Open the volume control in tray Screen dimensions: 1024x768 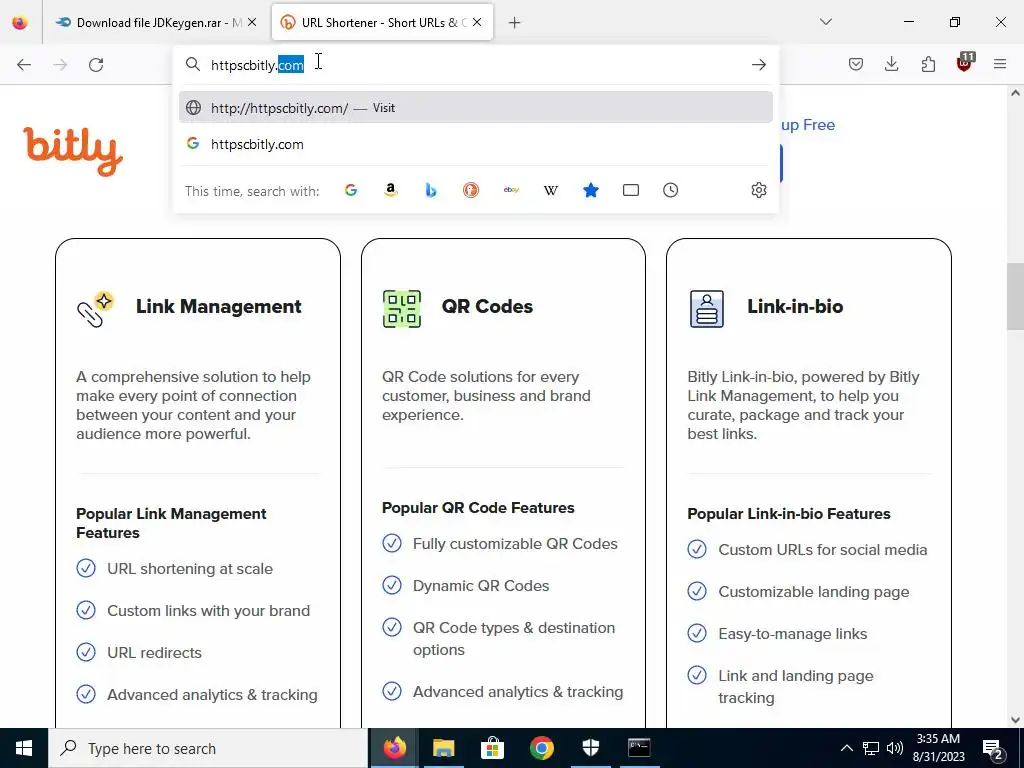click(x=895, y=748)
